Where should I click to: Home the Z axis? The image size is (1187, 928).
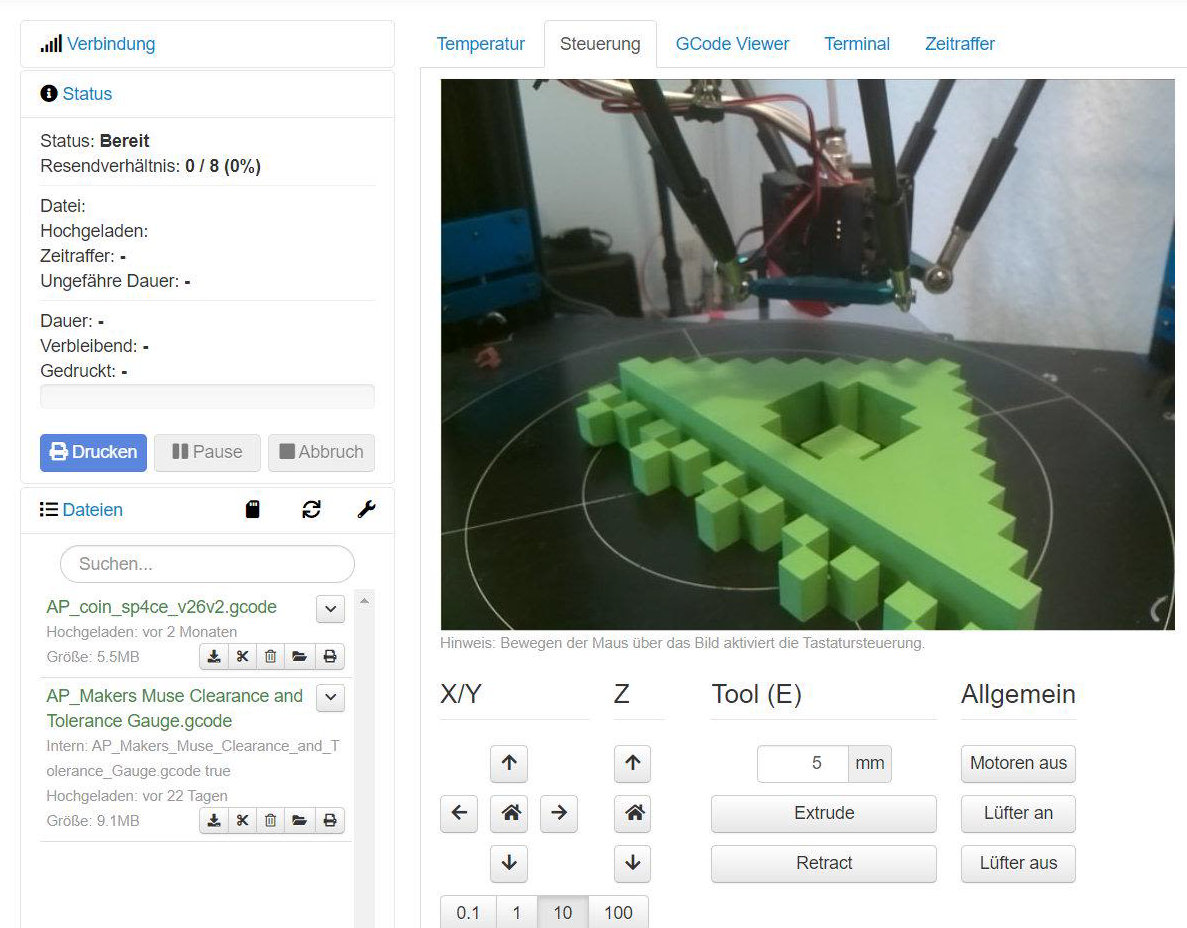(632, 813)
